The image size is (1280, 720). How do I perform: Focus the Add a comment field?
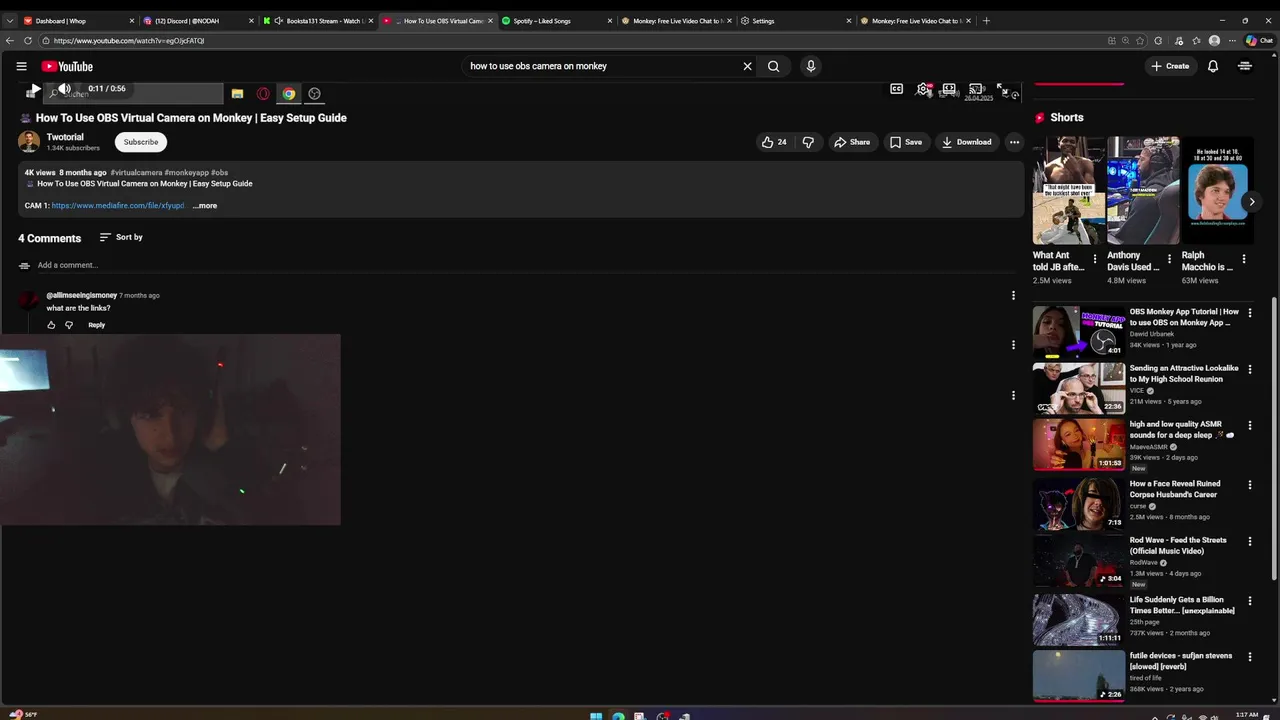point(527,265)
